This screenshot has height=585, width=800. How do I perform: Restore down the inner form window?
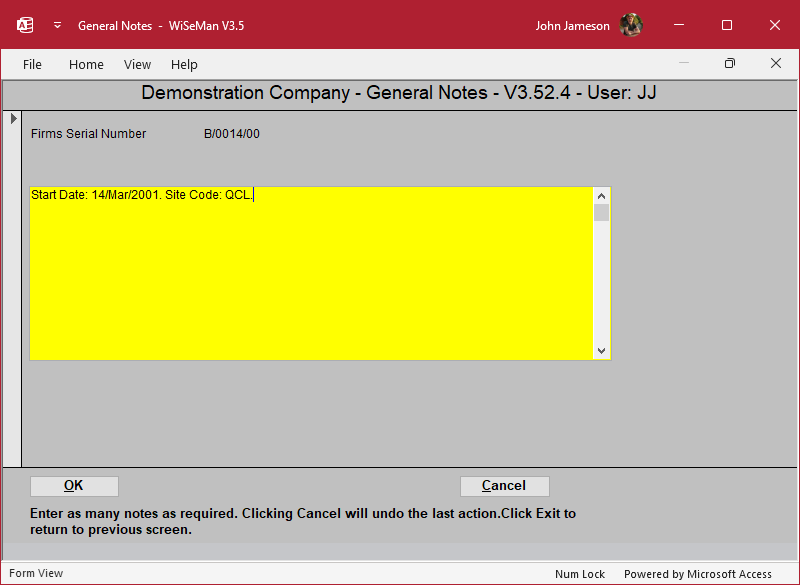730,63
